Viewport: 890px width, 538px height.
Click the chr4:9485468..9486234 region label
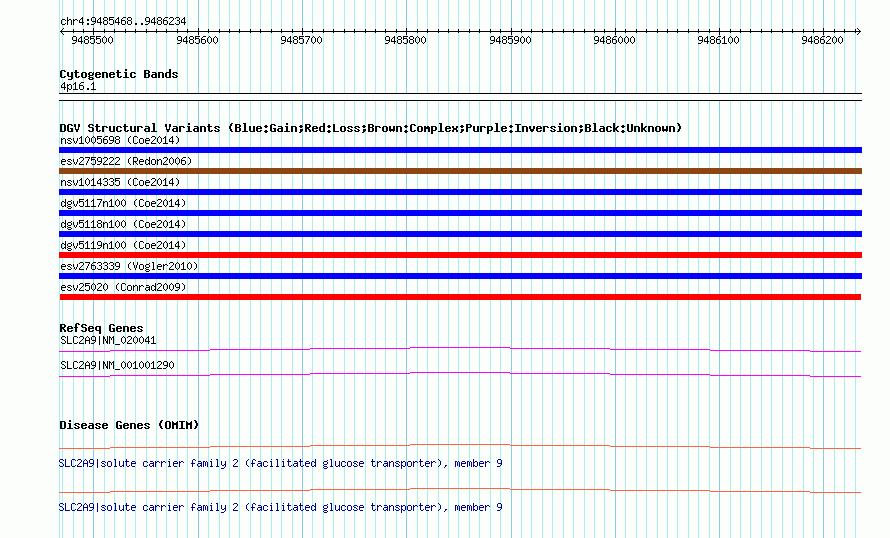[x=123, y=22]
